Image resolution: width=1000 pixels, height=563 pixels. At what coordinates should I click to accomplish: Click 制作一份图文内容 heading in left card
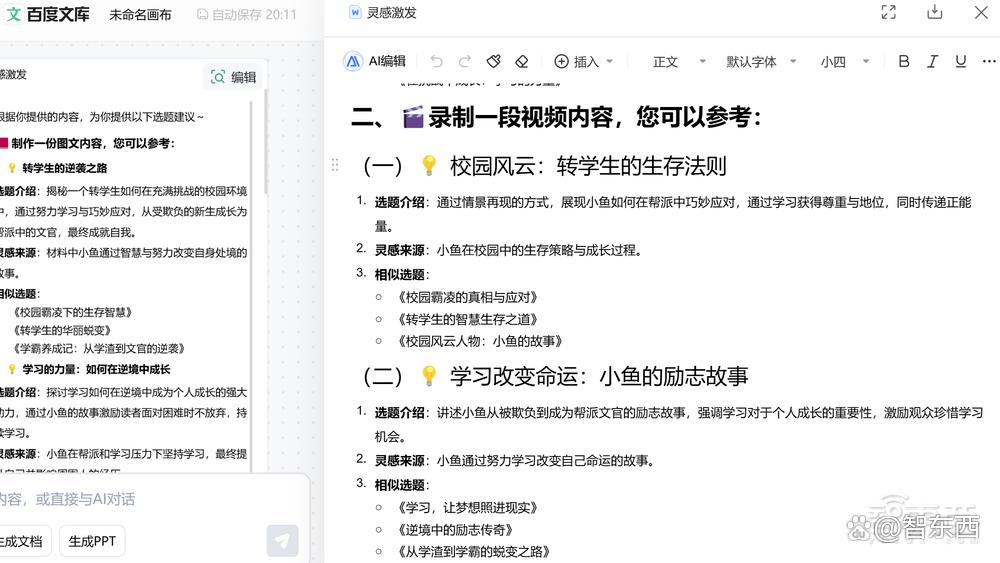click(x=92, y=143)
